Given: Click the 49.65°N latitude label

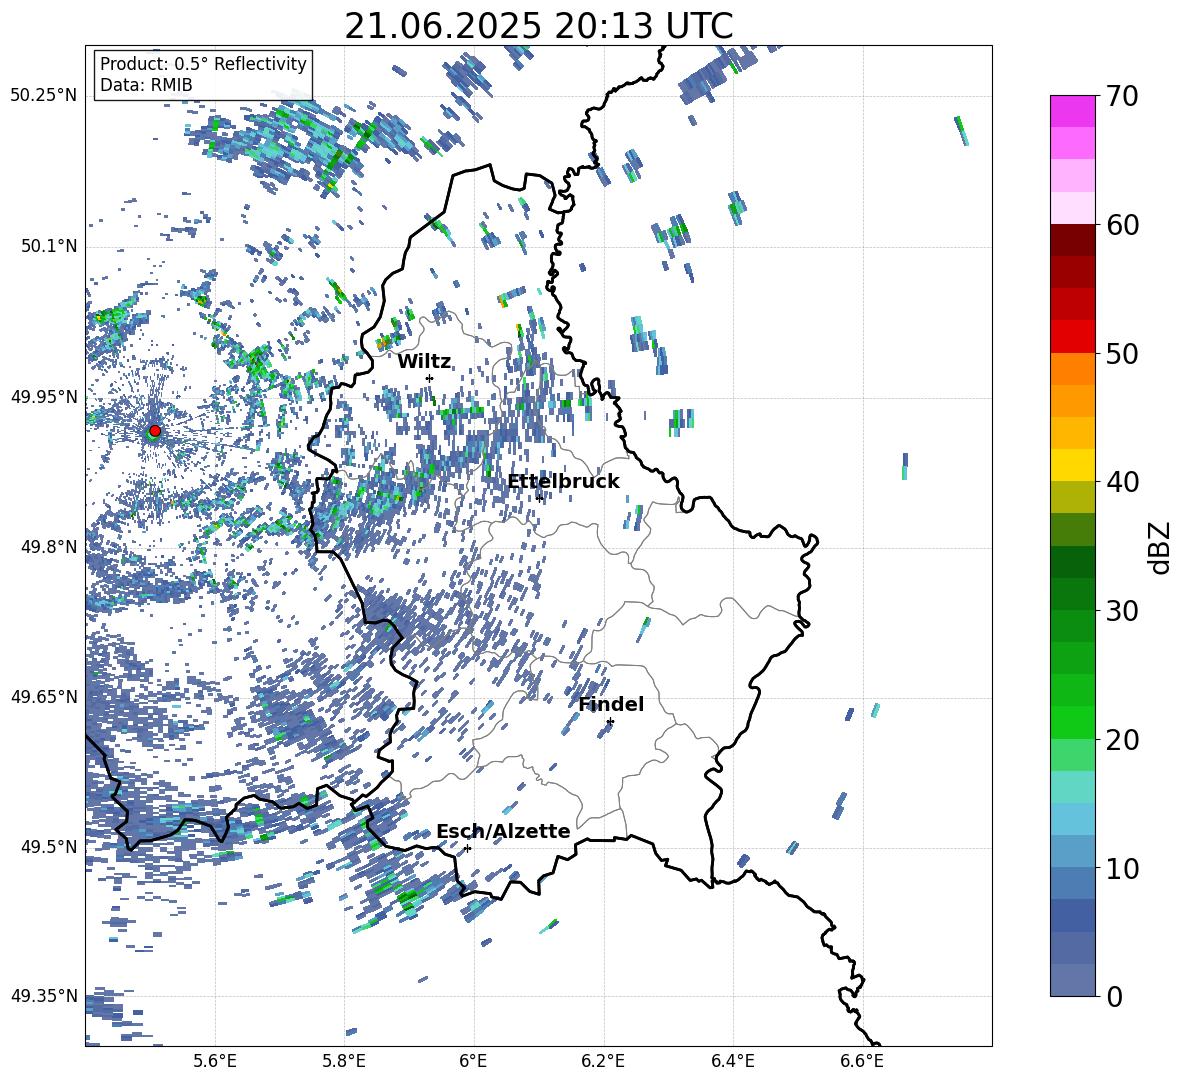Looking at the screenshot, I should [x=44, y=696].
